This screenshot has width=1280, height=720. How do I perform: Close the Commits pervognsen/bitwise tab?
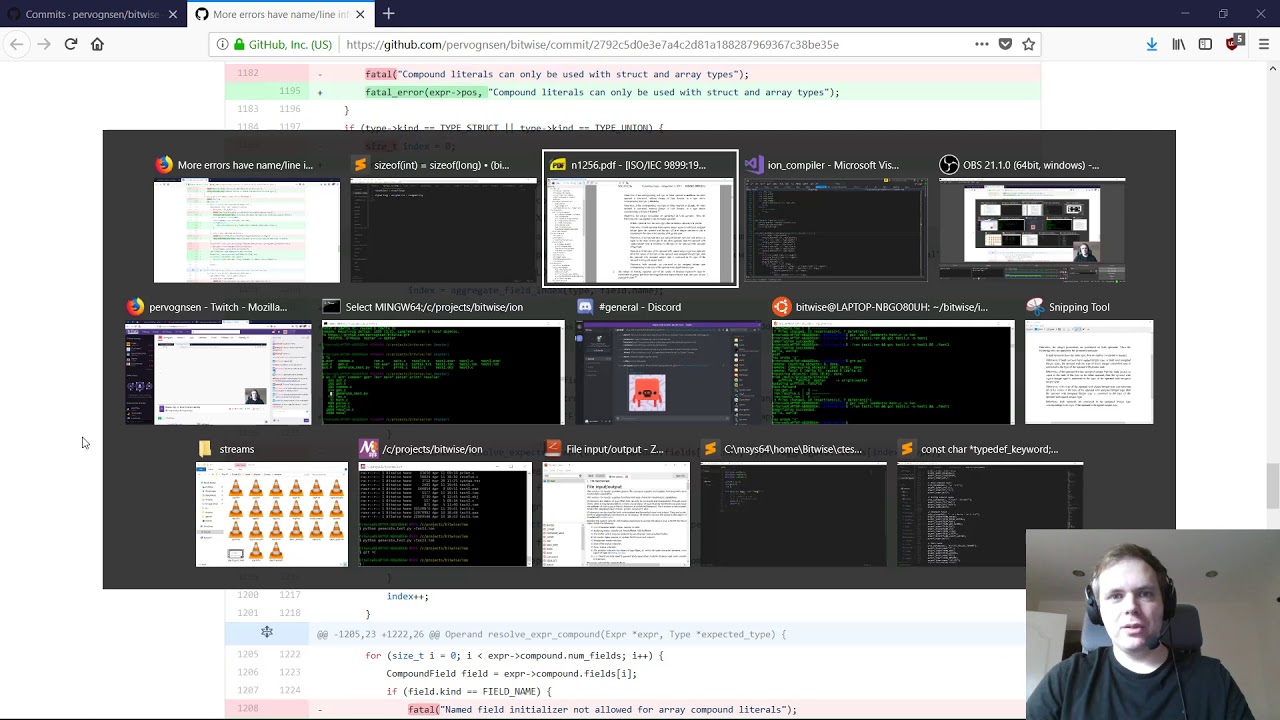173,14
